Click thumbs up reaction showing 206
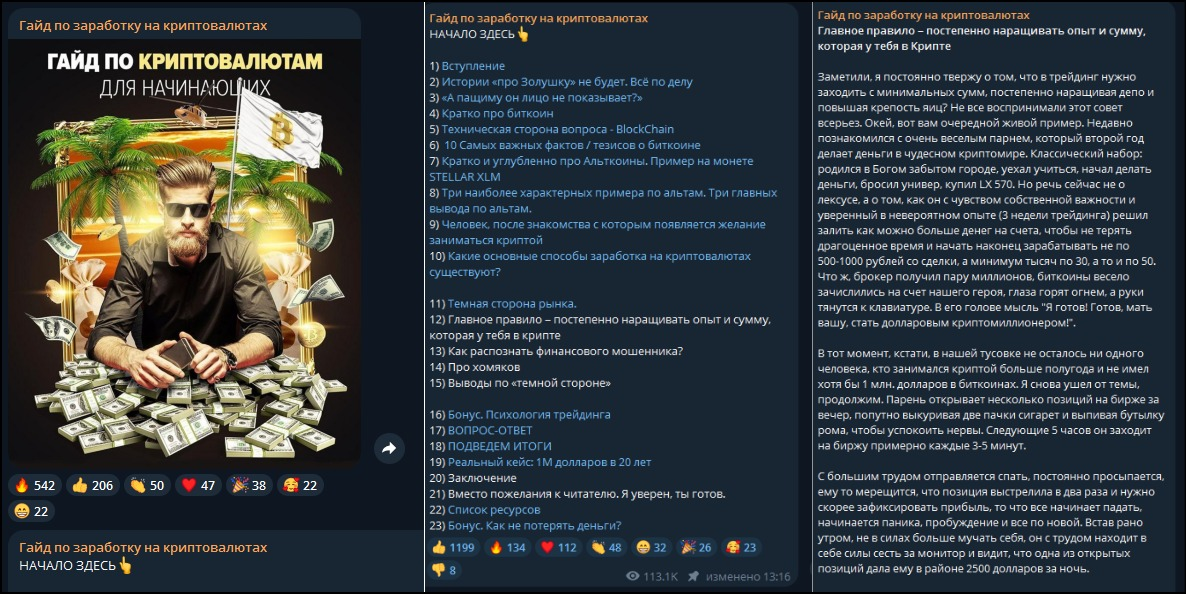 point(93,486)
